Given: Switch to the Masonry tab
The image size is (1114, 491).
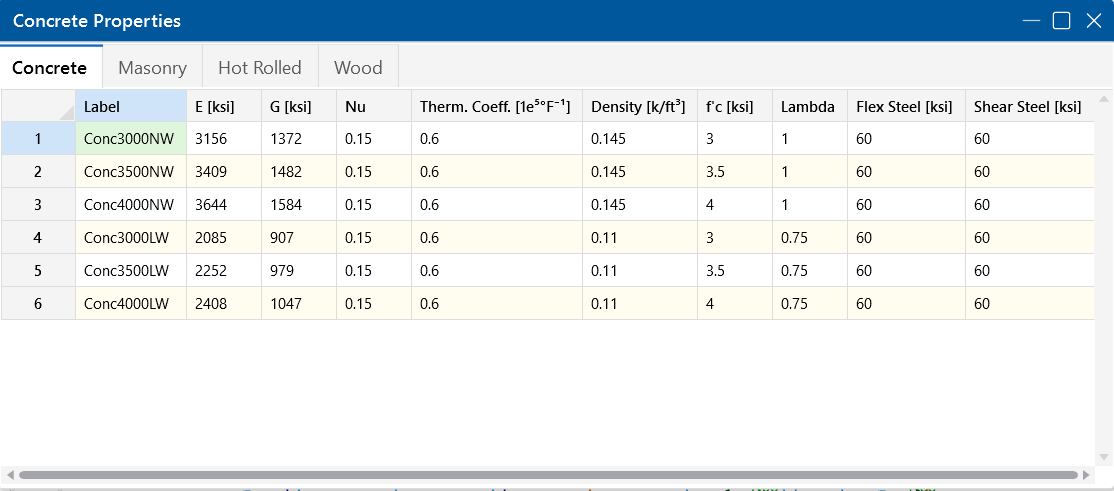Looking at the screenshot, I should pos(152,68).
